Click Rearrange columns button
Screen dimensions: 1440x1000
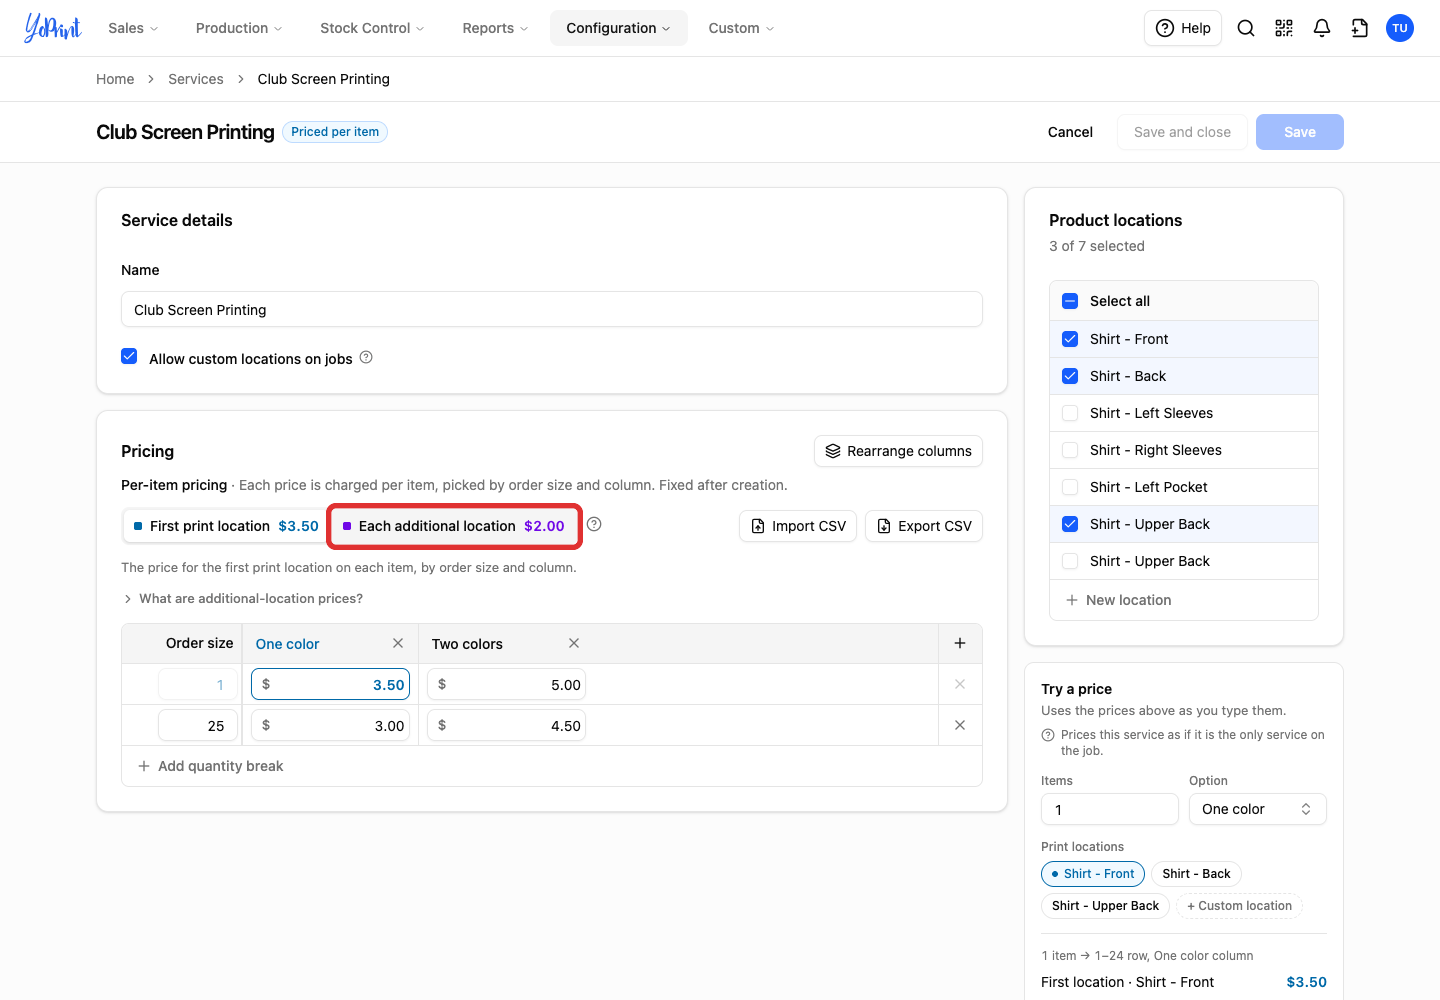point(898,451)
